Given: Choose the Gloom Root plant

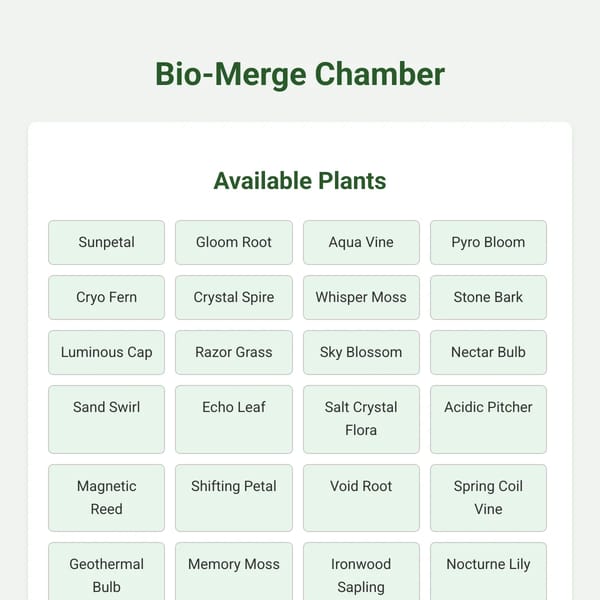Looking at the screenshot, I should click(234, 242).
